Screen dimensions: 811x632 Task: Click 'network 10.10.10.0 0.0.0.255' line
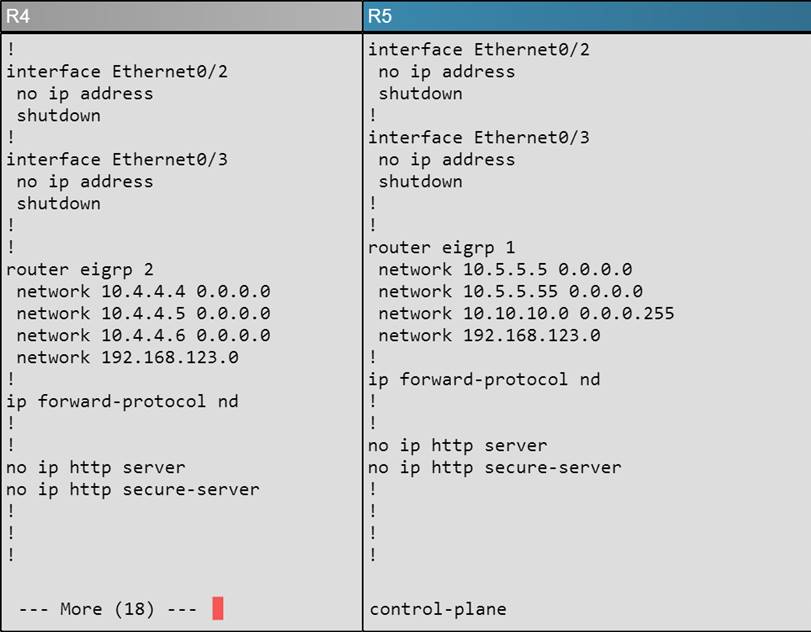[526, 313]
